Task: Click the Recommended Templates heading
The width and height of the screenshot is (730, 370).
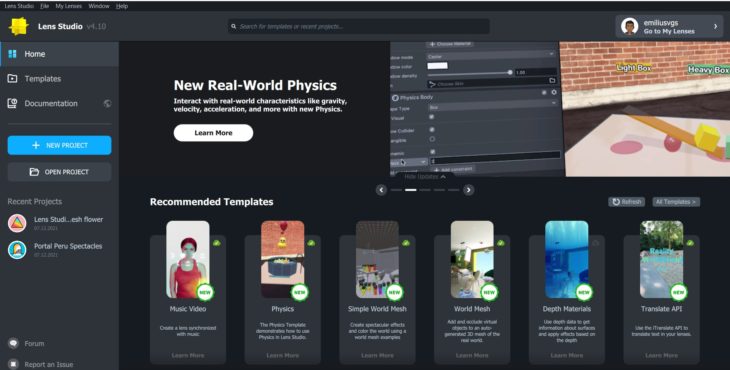Action: point(211,202)
